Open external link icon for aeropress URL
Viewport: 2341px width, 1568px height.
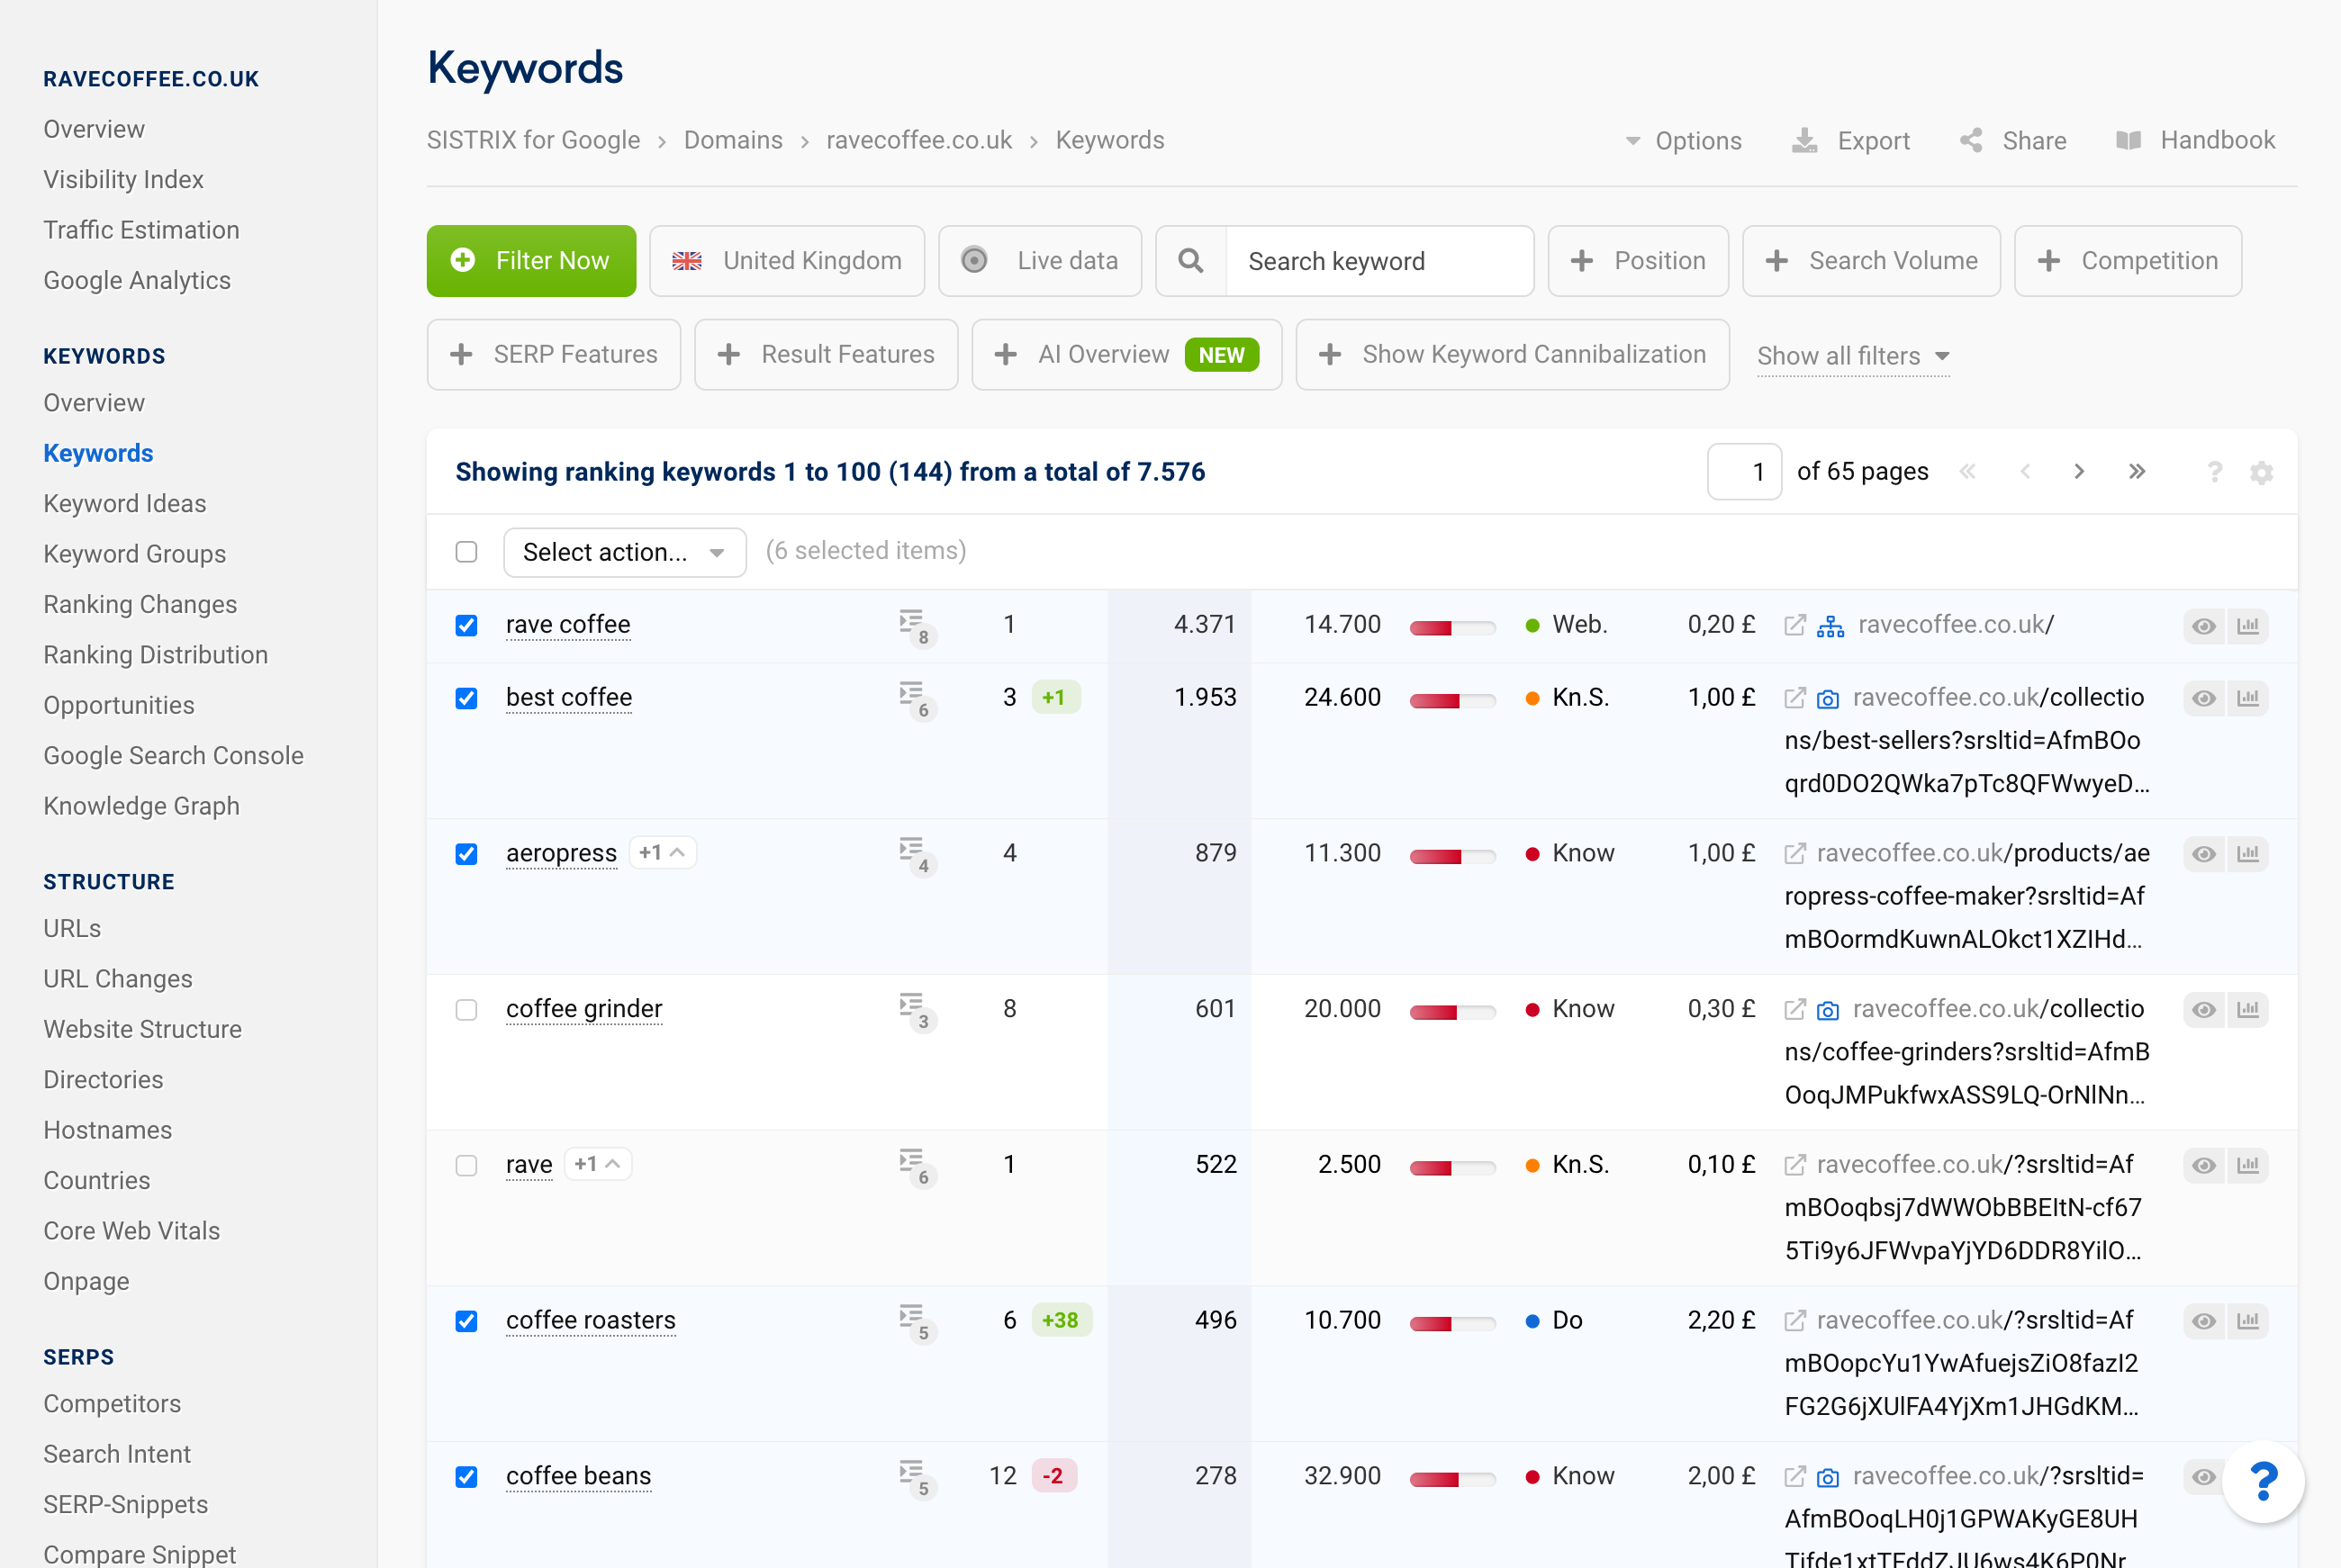[x=1795, y=854]
